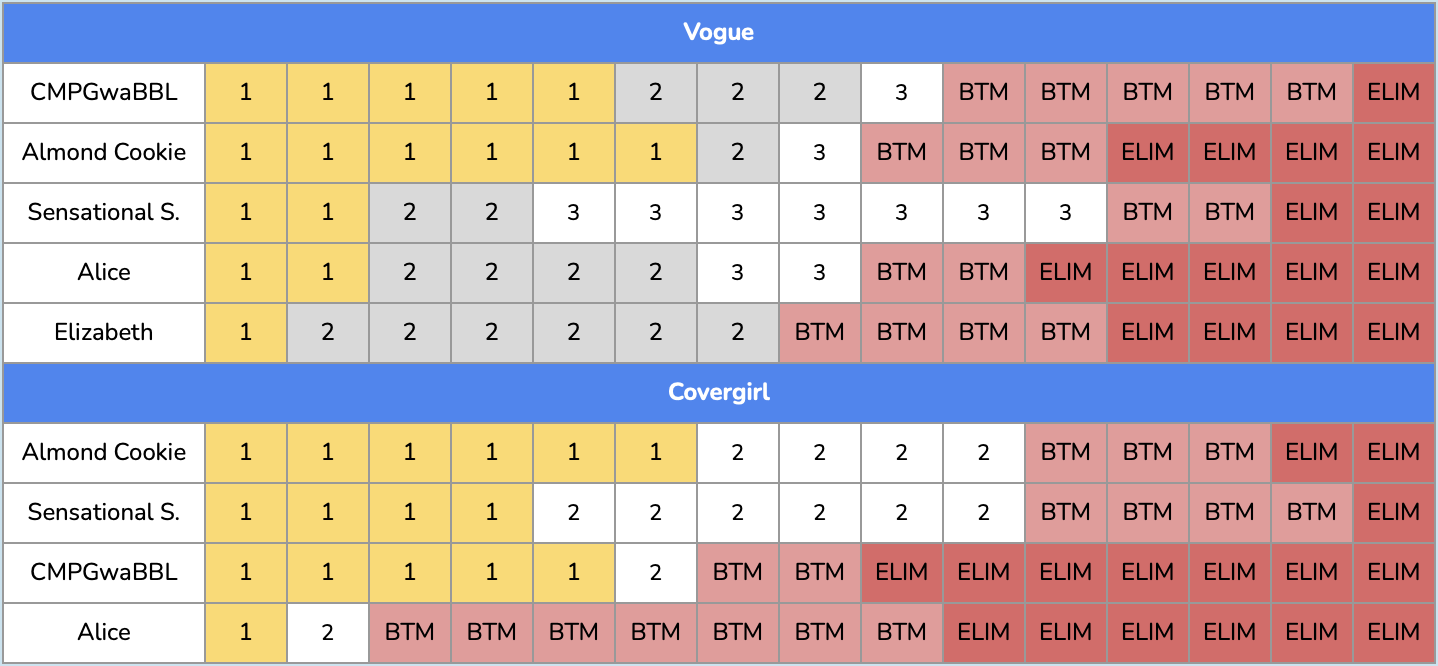Select the Covergirl section header
The width and height of the screenshot is (1438, 666).
pos(718,392)
